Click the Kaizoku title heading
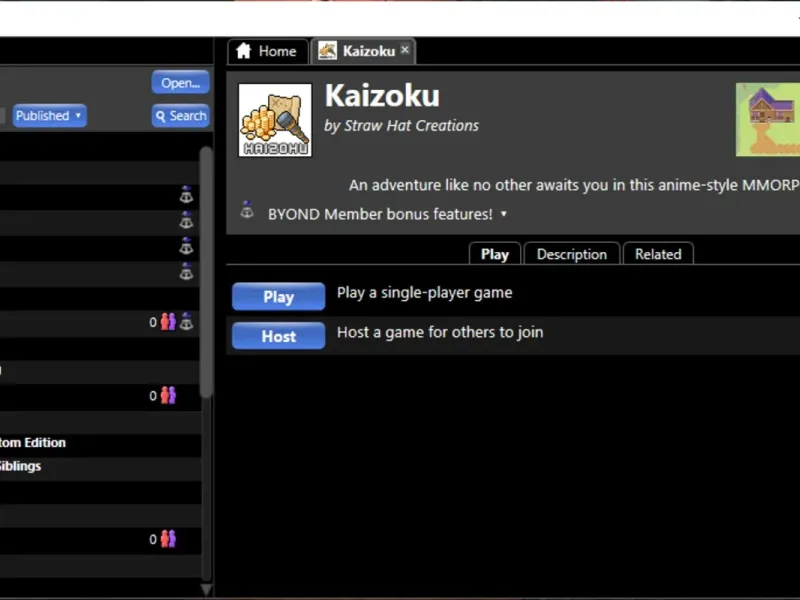Viewport: 800px width, 600px height. 382,96
